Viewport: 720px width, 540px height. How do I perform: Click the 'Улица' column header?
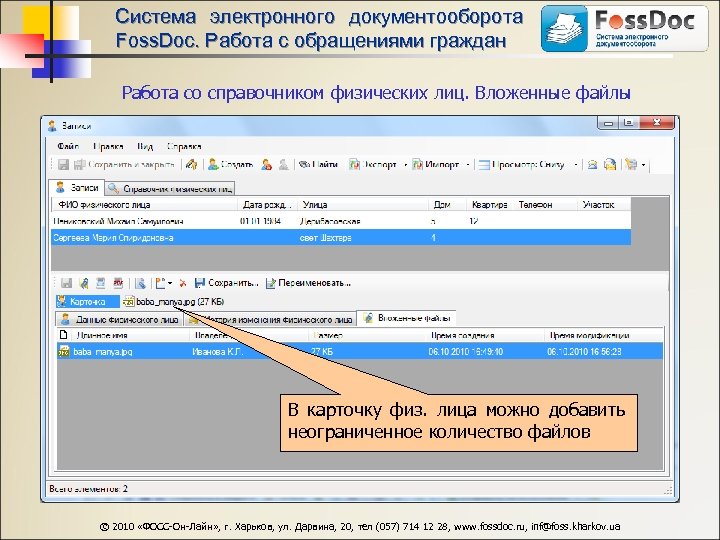(x=363, y=205)
